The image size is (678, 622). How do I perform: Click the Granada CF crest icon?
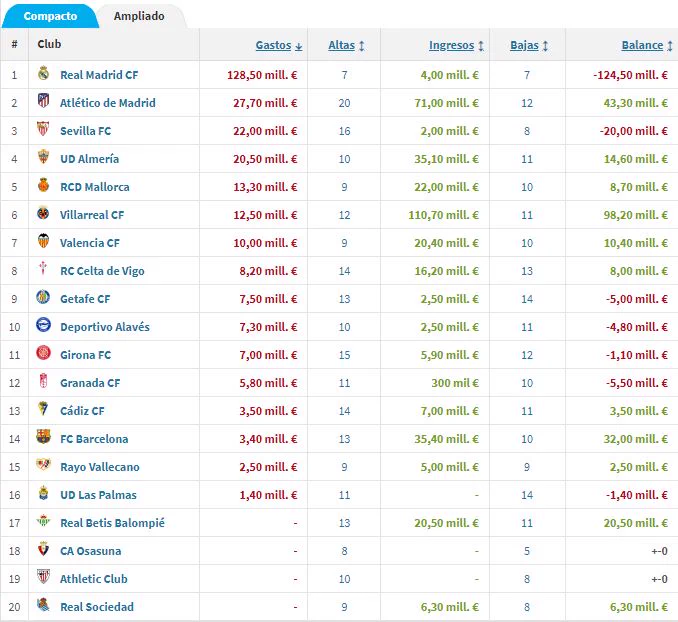click(43, 381)
